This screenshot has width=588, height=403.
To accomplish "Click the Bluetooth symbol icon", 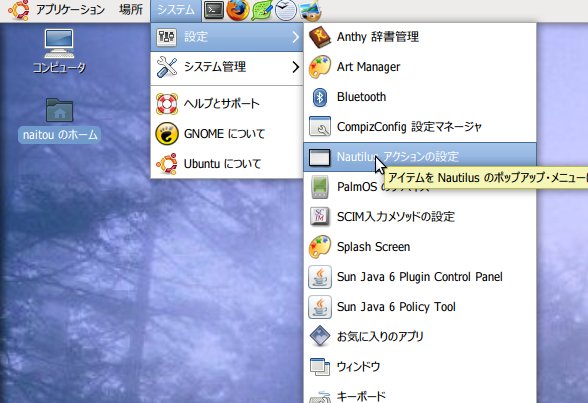I will tap(320, 97).
